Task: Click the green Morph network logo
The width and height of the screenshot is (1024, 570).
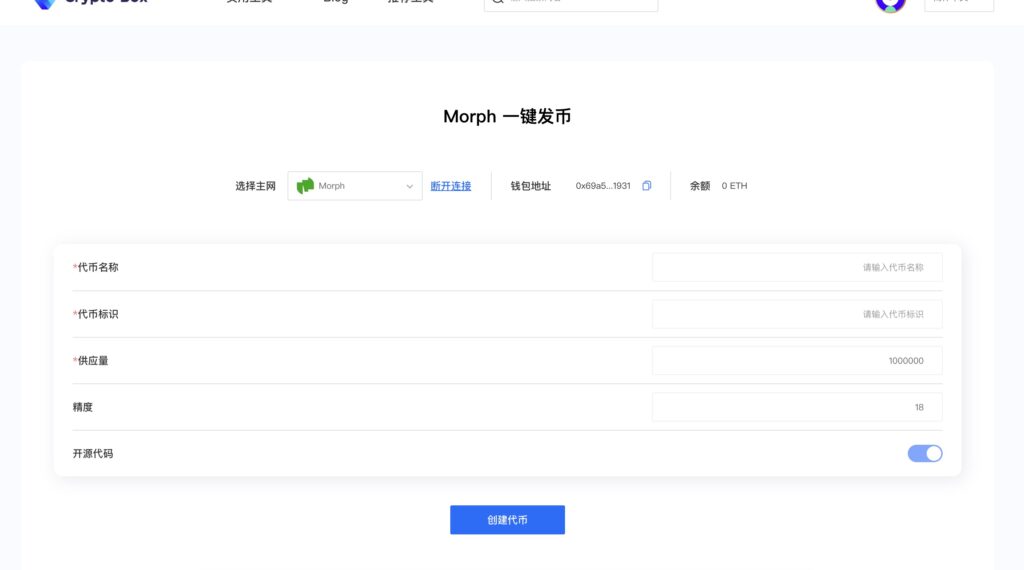Action: coord(305,186)
